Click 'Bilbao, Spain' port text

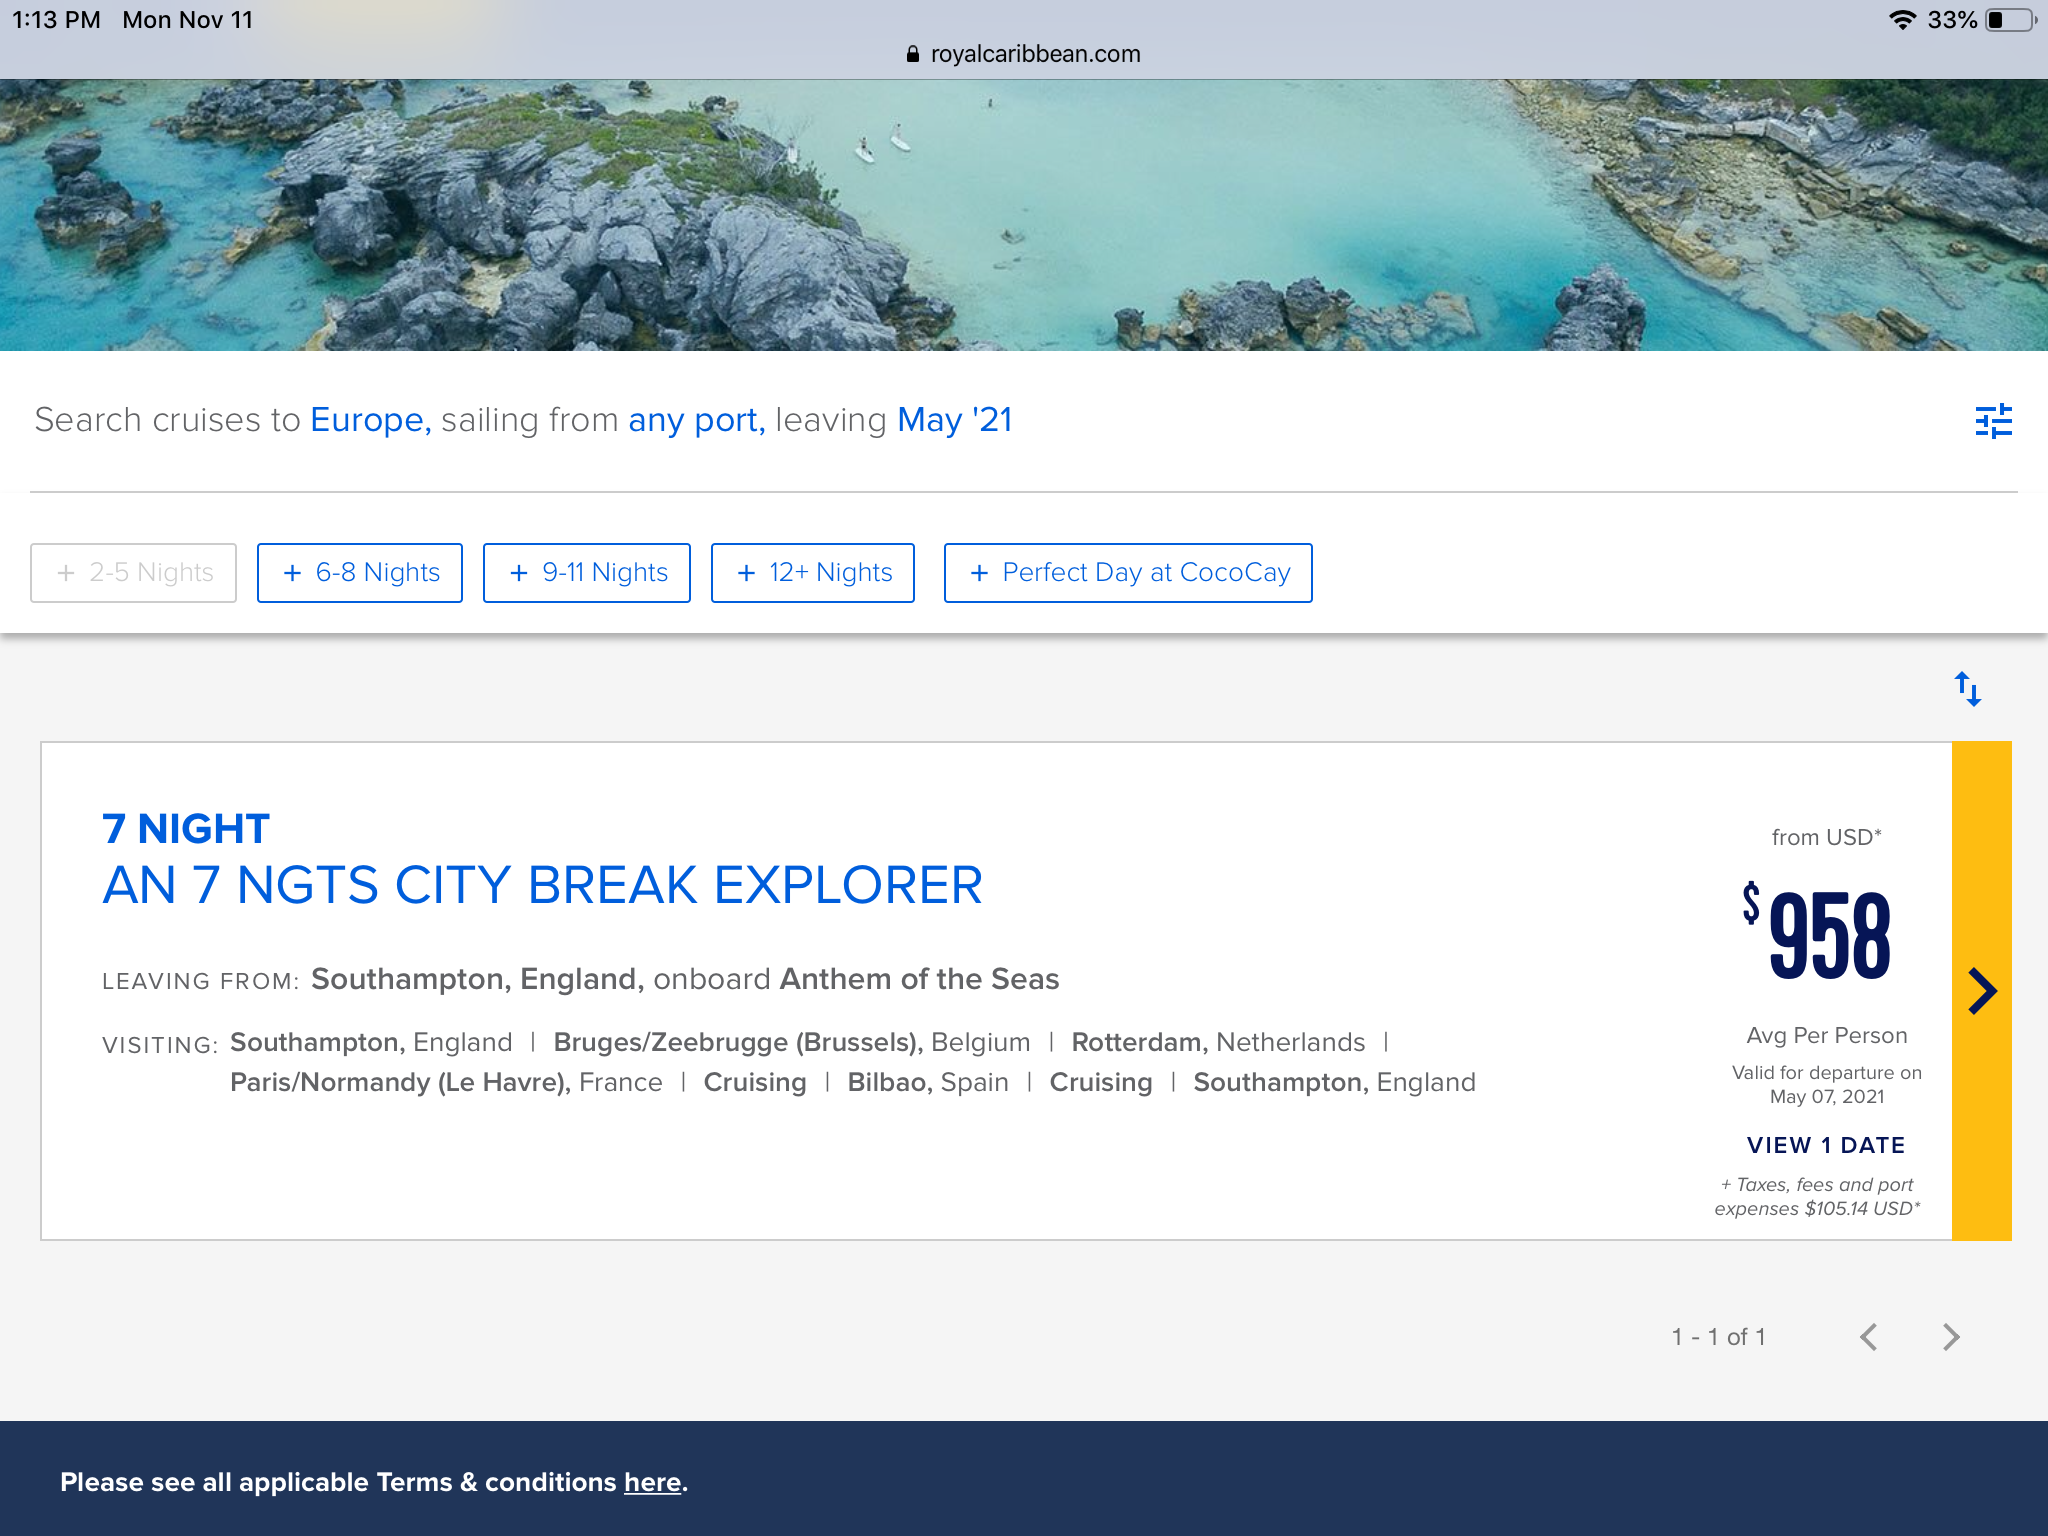(928, 1082)
